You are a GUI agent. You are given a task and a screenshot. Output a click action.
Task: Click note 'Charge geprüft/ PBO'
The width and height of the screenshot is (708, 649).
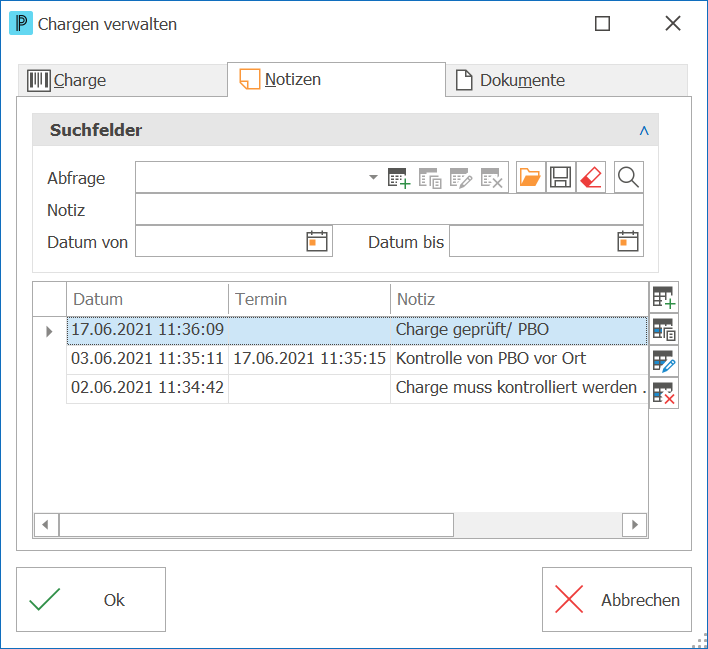click(472, 330)
